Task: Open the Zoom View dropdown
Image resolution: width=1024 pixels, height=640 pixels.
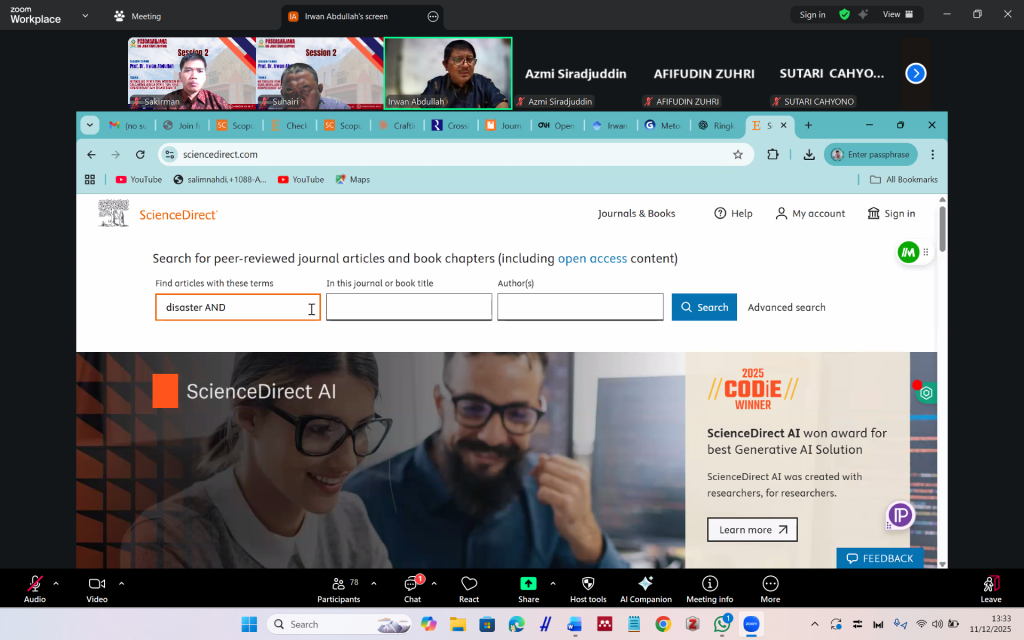Action: pos(897,15)
